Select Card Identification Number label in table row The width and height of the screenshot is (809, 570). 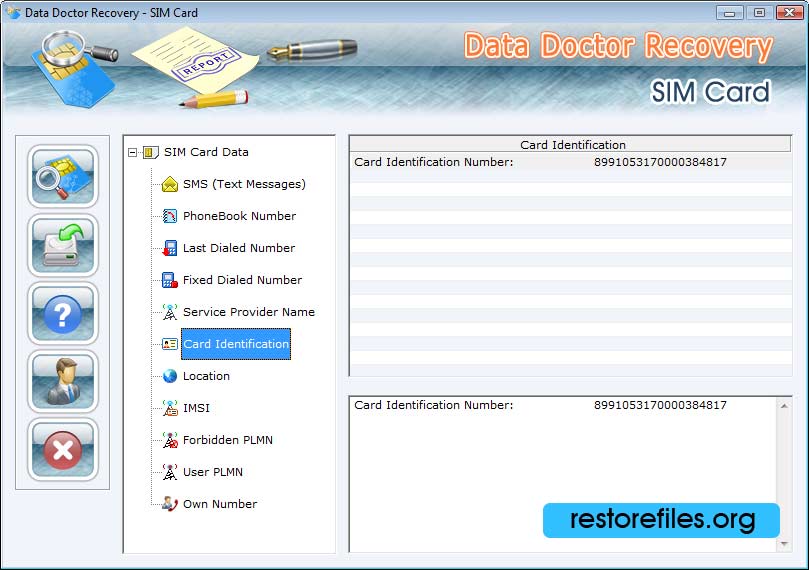[x=433, y=162]
